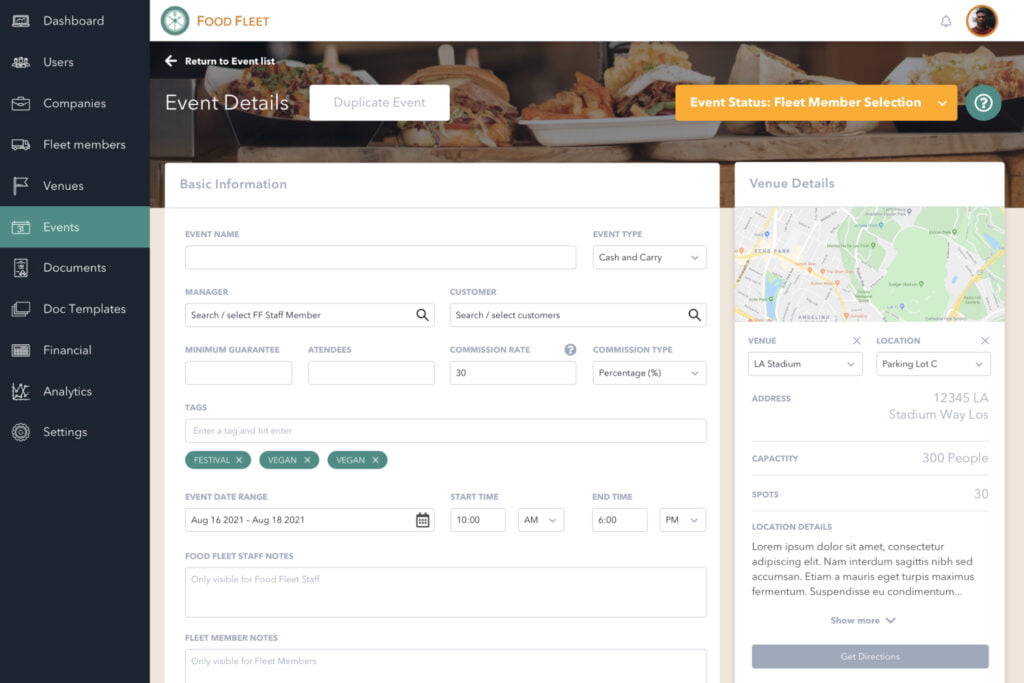Click the Duplicate Event button

coord(379,102)
